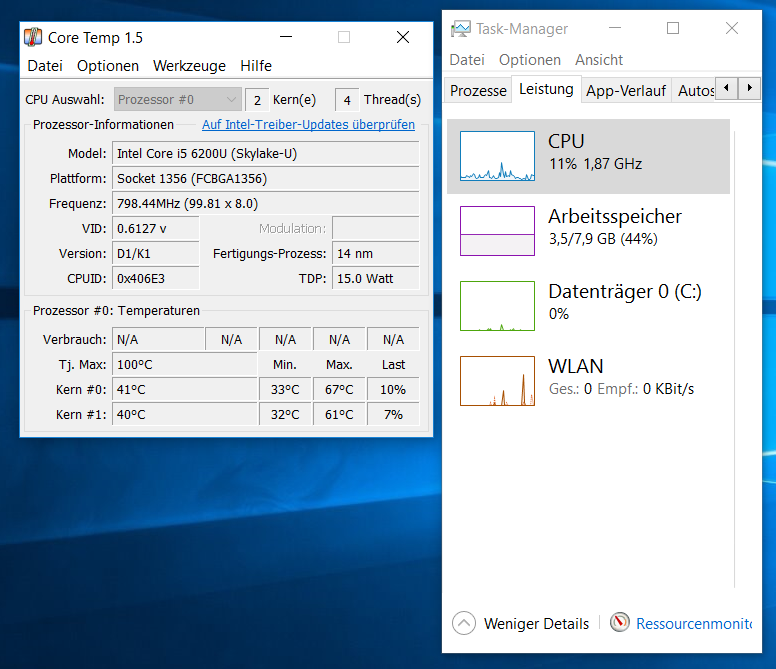
Task: Switch to the Leistung tab
Action: coord(546,89)
